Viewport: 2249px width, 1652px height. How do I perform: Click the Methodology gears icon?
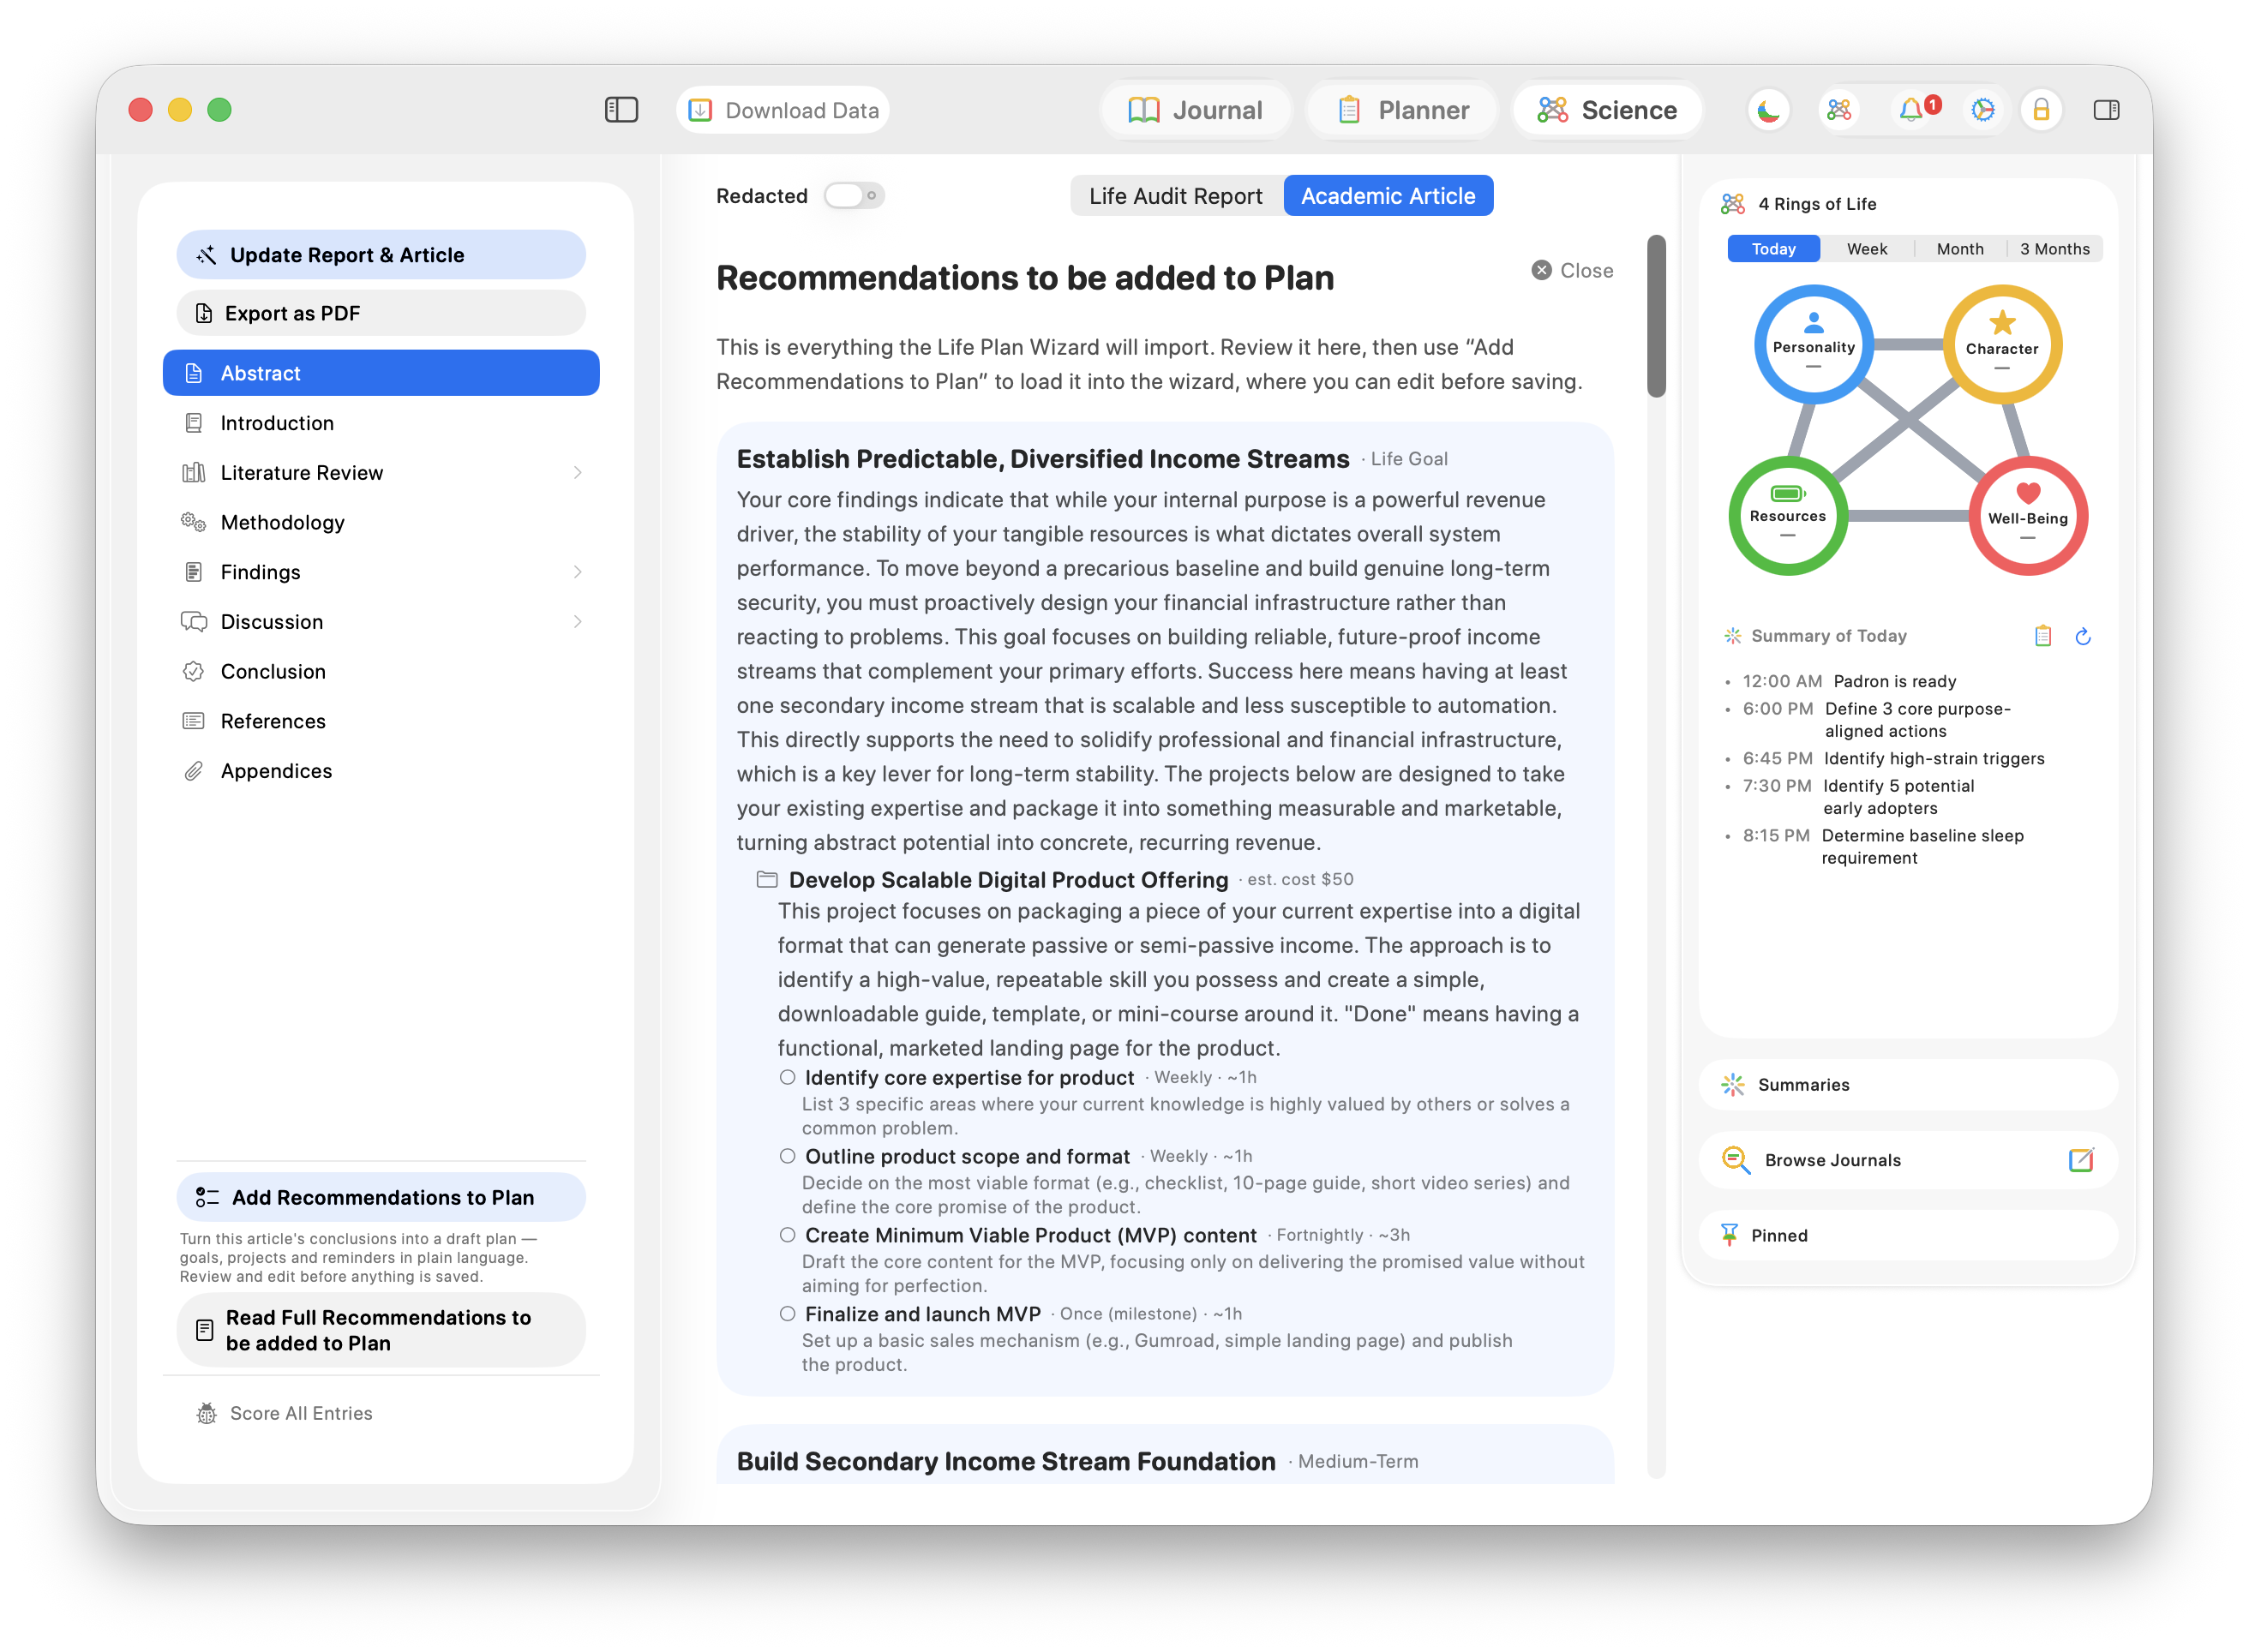[193, 522]
